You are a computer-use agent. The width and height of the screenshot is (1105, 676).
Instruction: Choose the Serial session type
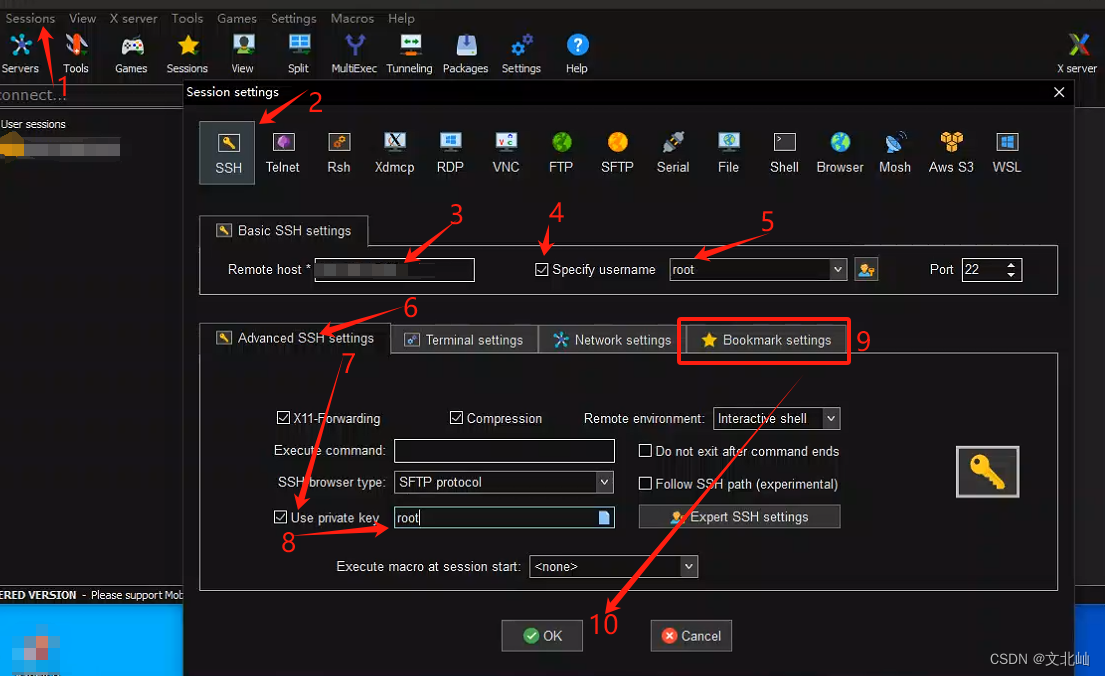tap(672, 153)
